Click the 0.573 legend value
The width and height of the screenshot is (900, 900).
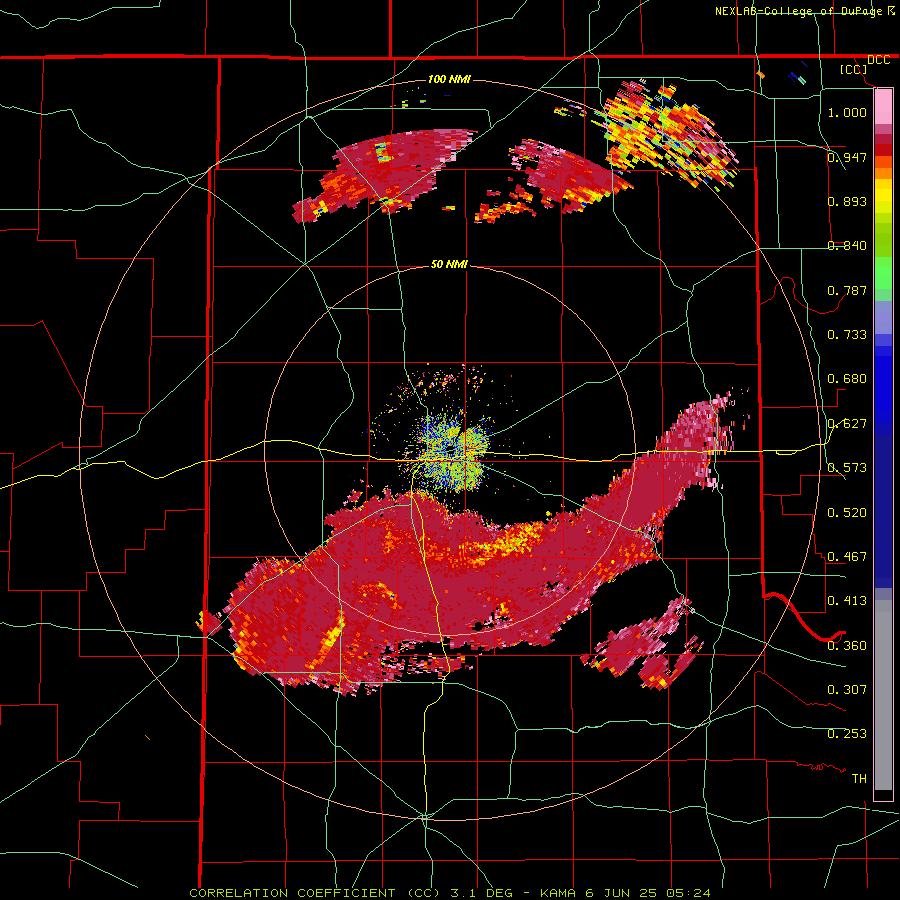(847, 468)
